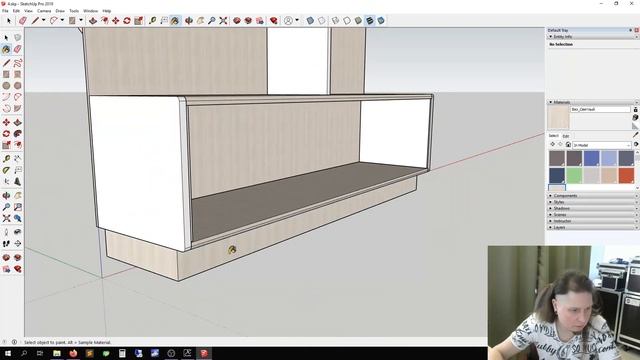Open Arc tool dropdown arrow
640x360 pixels.
pyautogui.click(x=62, y=20)
